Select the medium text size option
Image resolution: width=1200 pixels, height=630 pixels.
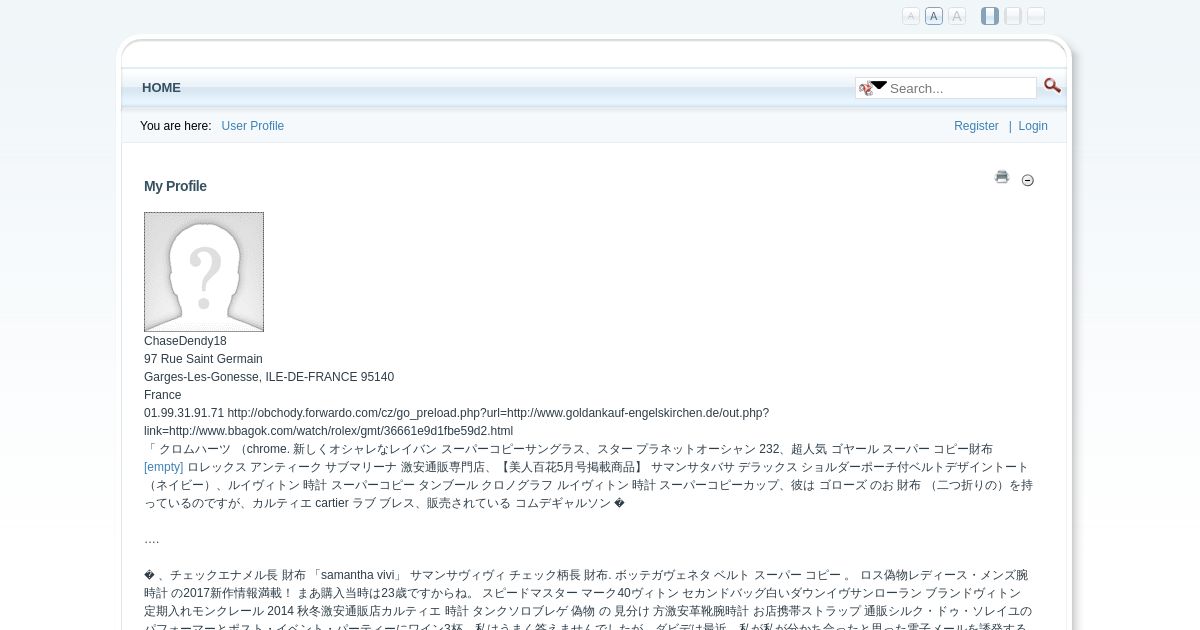(x=933, y=16)
